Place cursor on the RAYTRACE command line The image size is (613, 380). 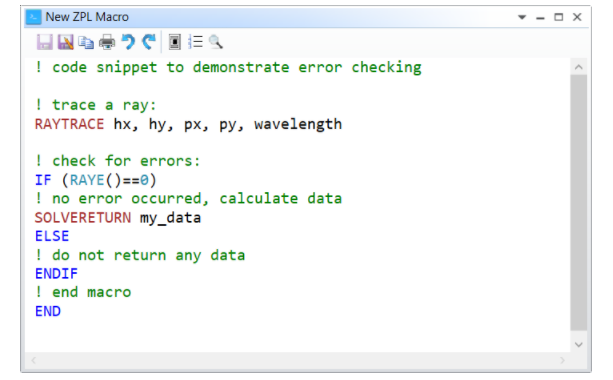coord(188,124)
